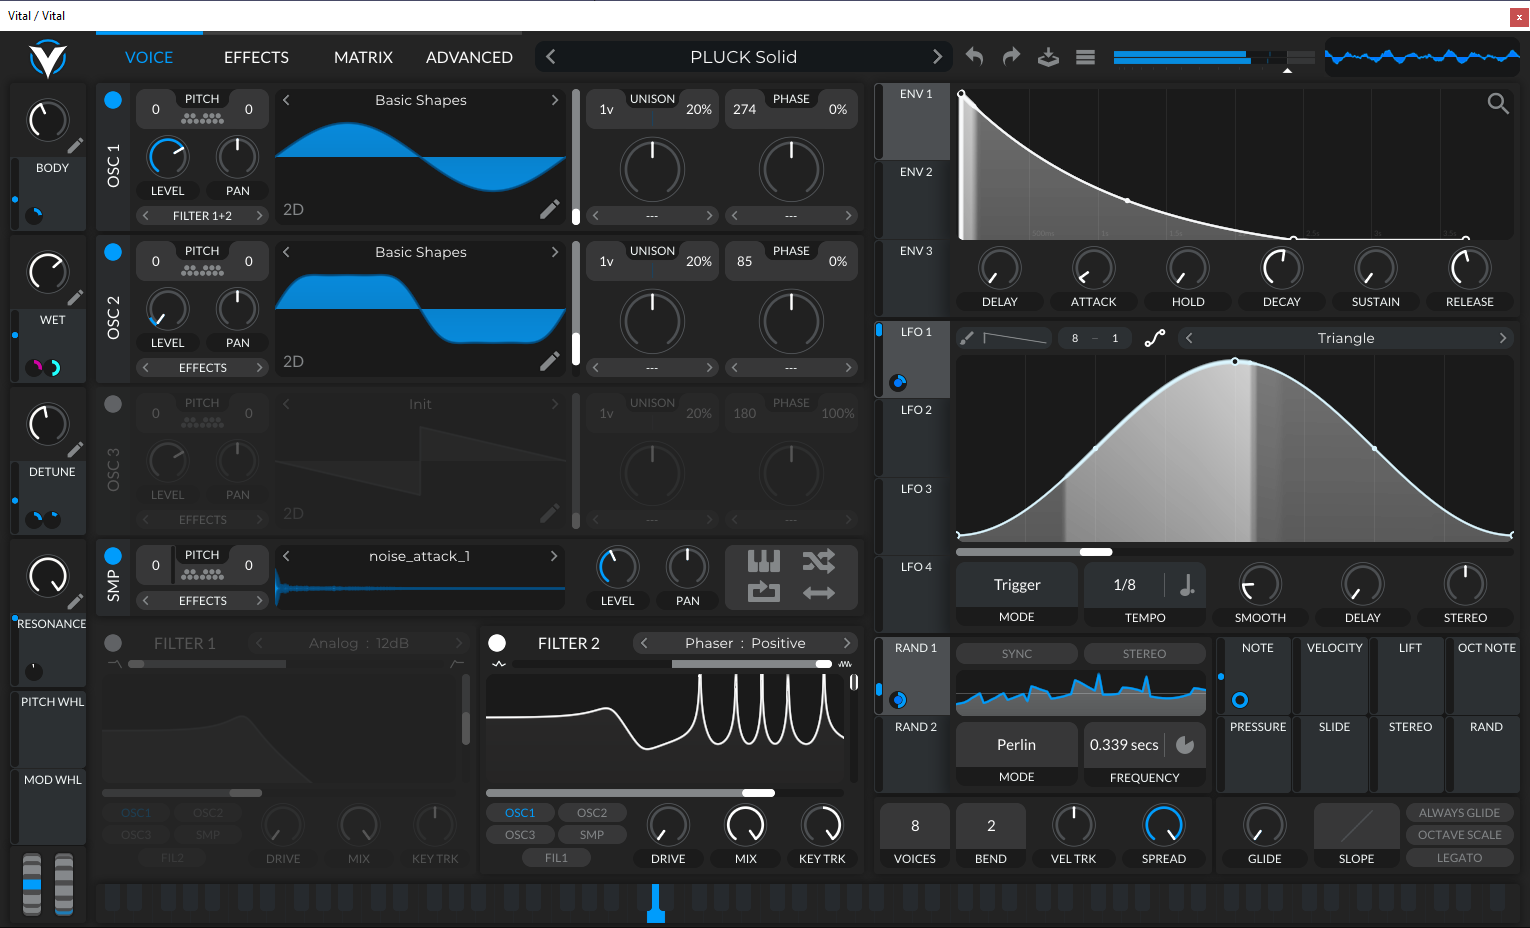The width and height of the screenshot is (1530, 928).
Task: Click the save preset icon
Action: click(x=1048, y=57)
